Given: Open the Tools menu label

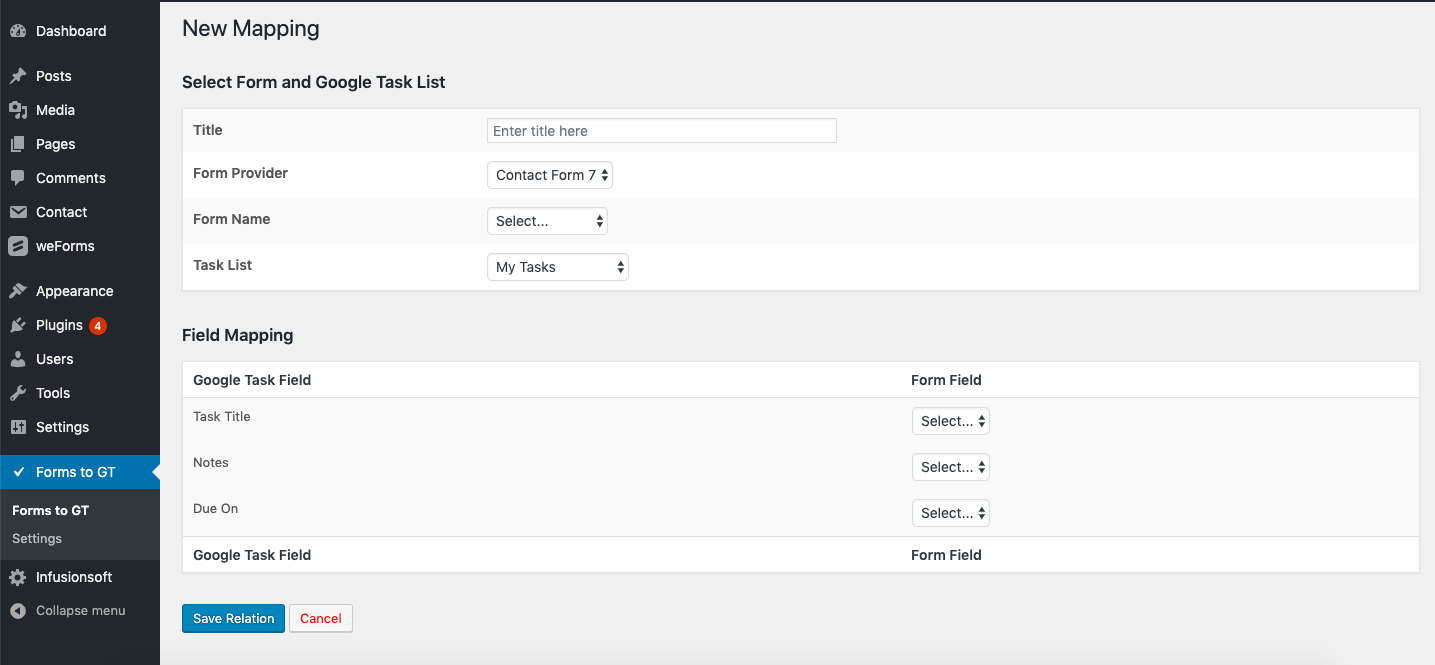Looking at the screenshot, I should [53, 393].
